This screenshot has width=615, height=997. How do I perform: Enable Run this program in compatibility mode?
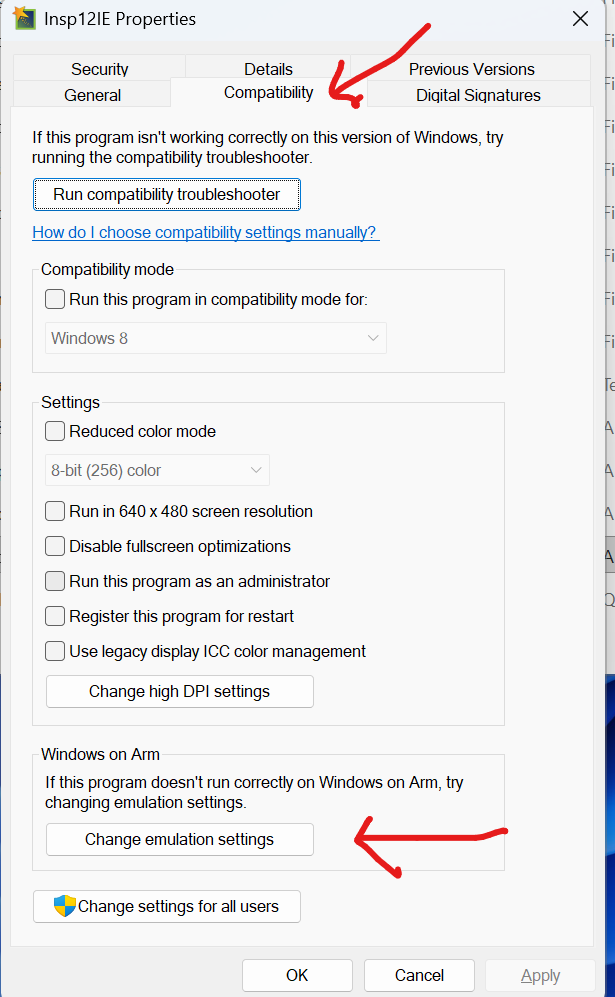pyautogui.click(x=56, y=299)
